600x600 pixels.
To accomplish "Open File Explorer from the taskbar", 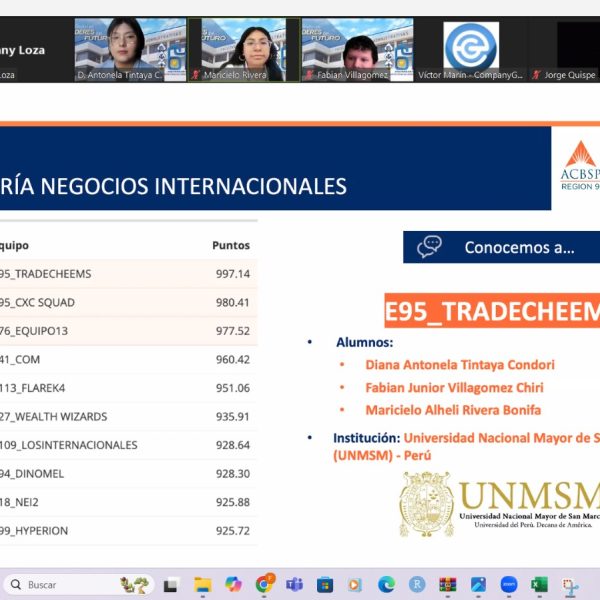I will click(203, 585).
